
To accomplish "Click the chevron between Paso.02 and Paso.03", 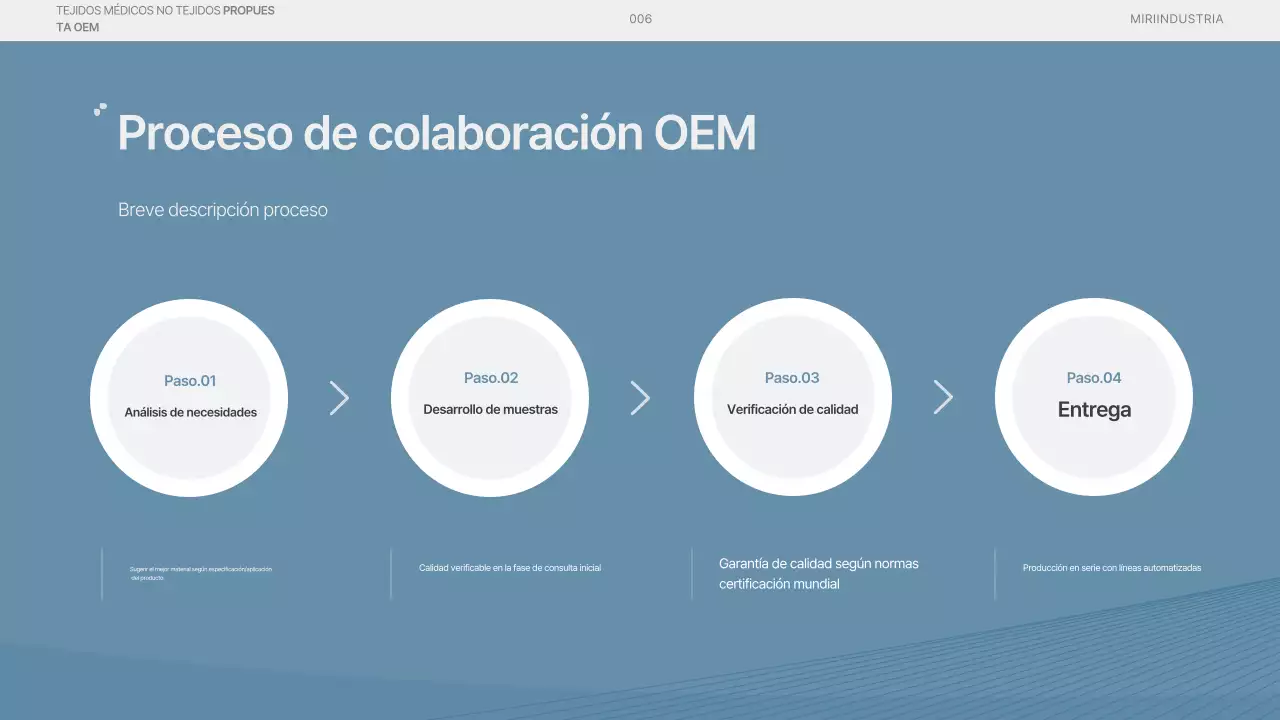I will [641, 397].
